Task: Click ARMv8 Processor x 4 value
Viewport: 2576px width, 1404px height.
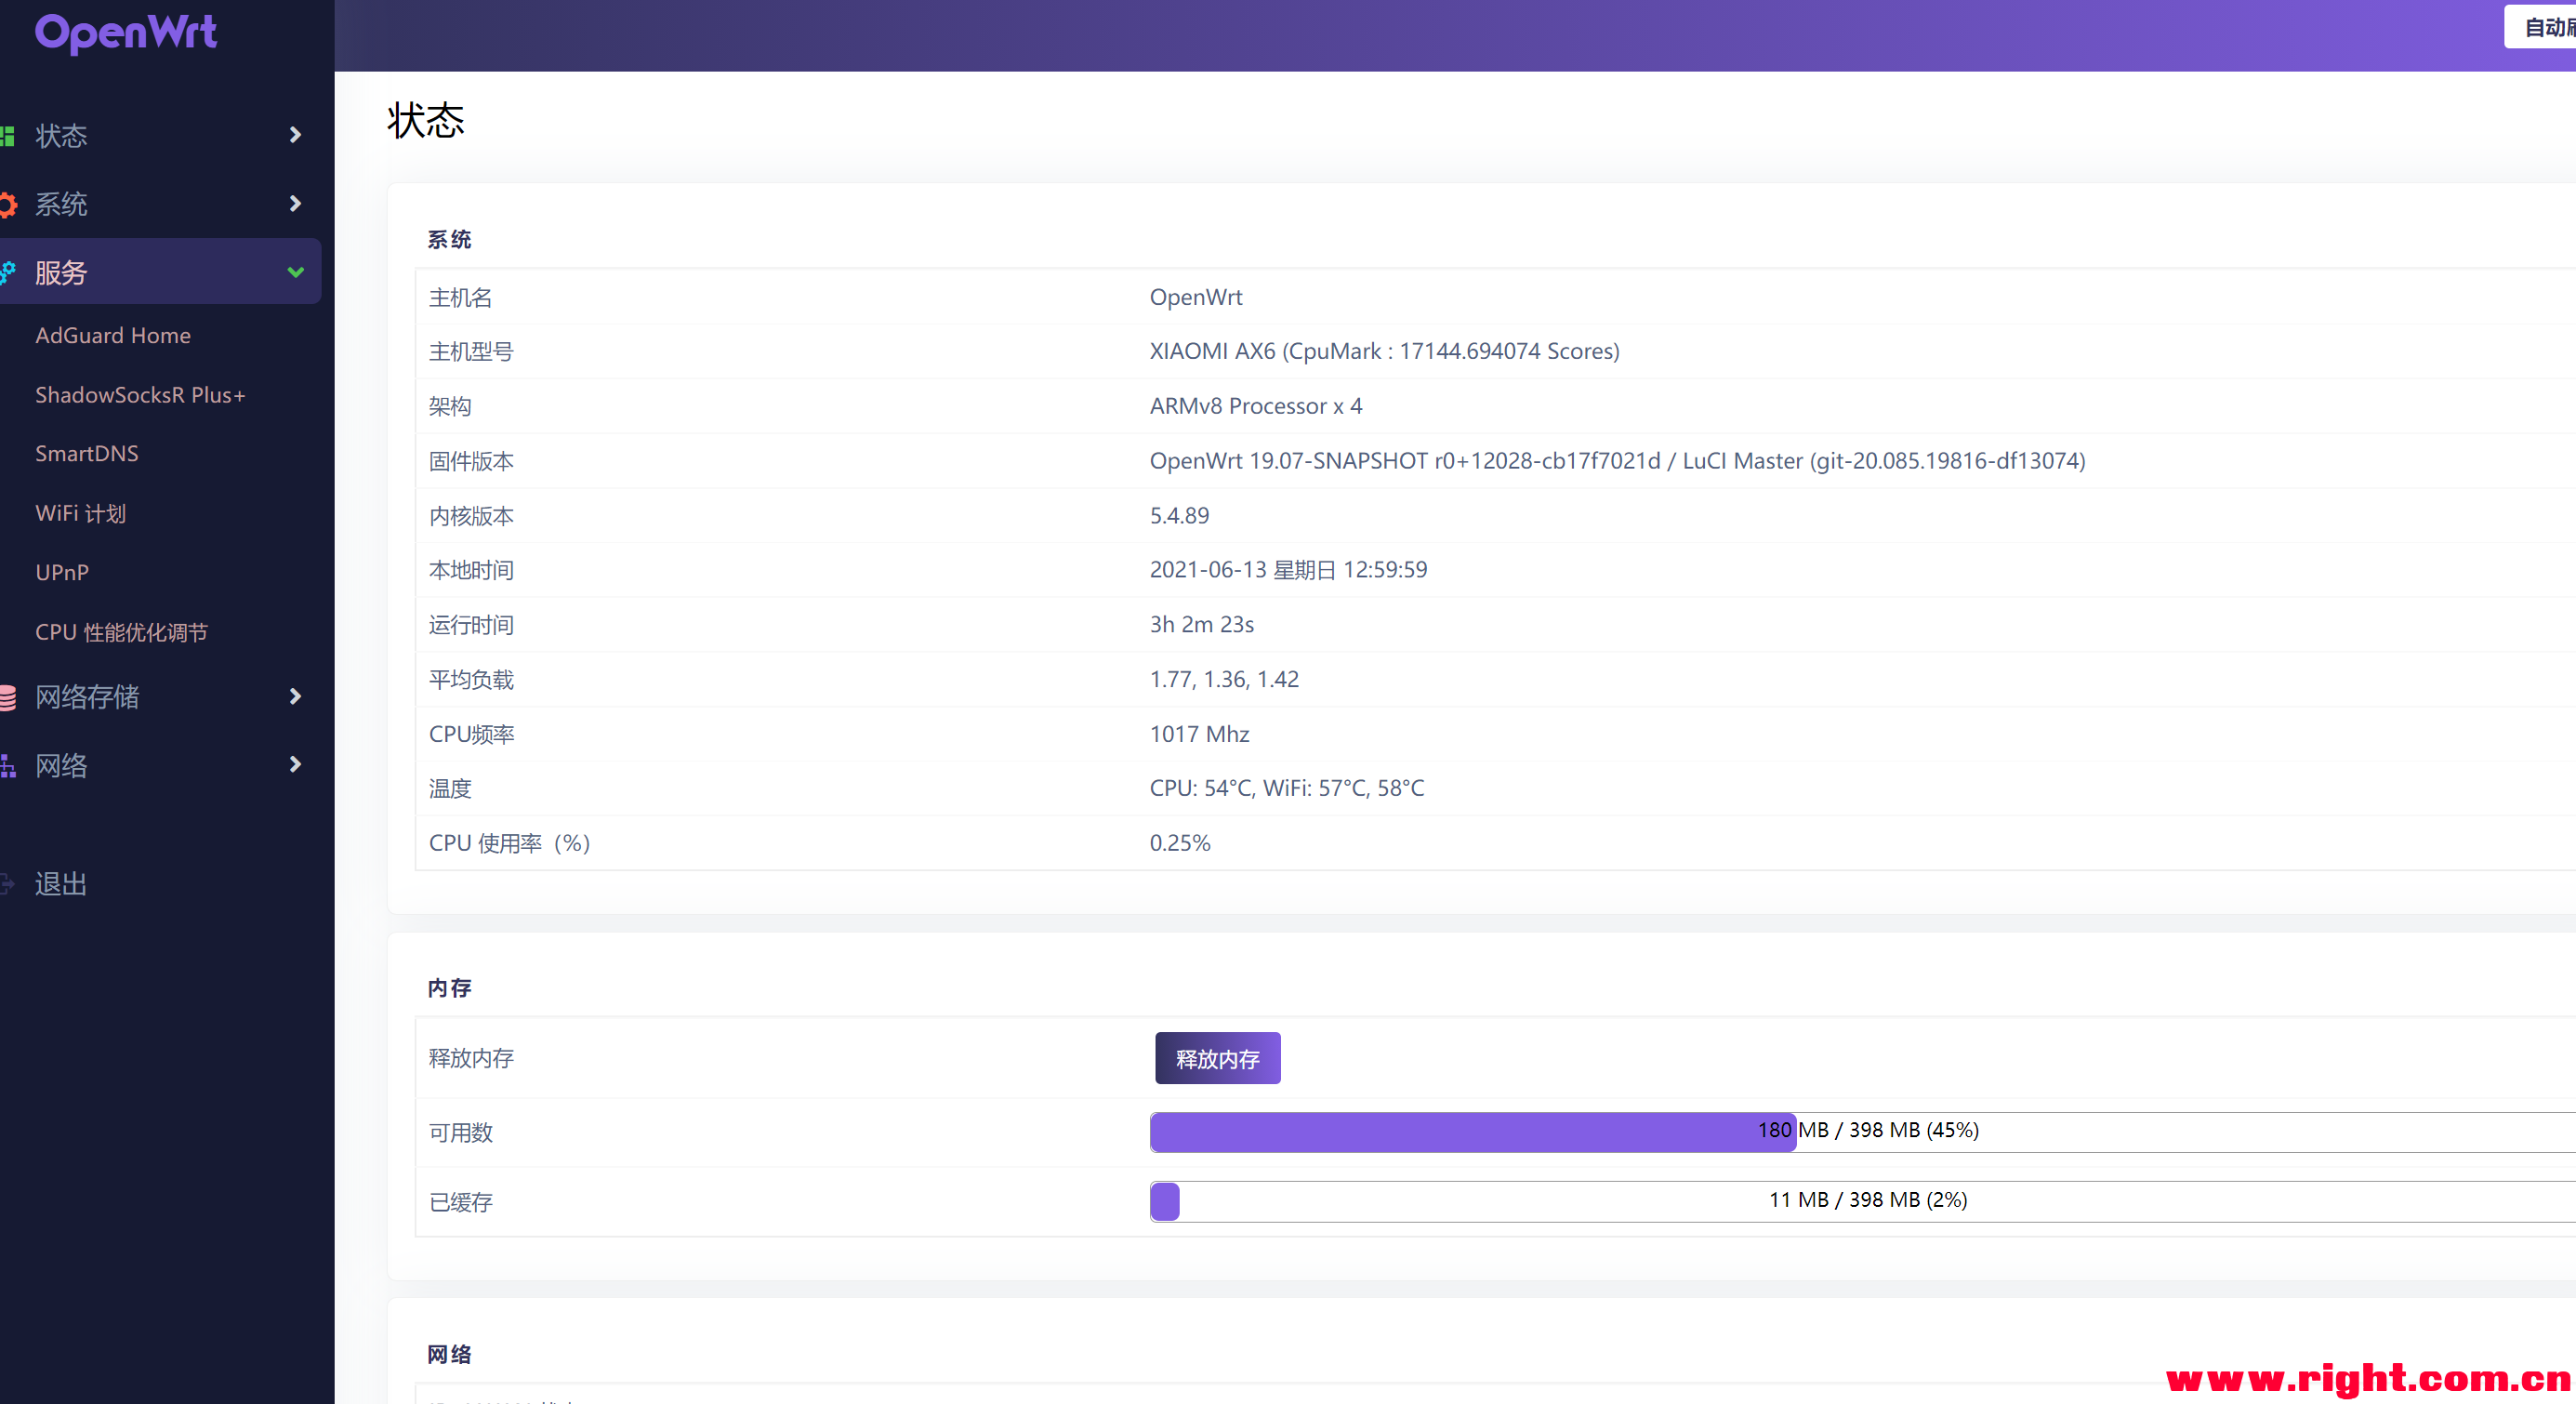Action: pyautogui.click(x=1256, y=406)
